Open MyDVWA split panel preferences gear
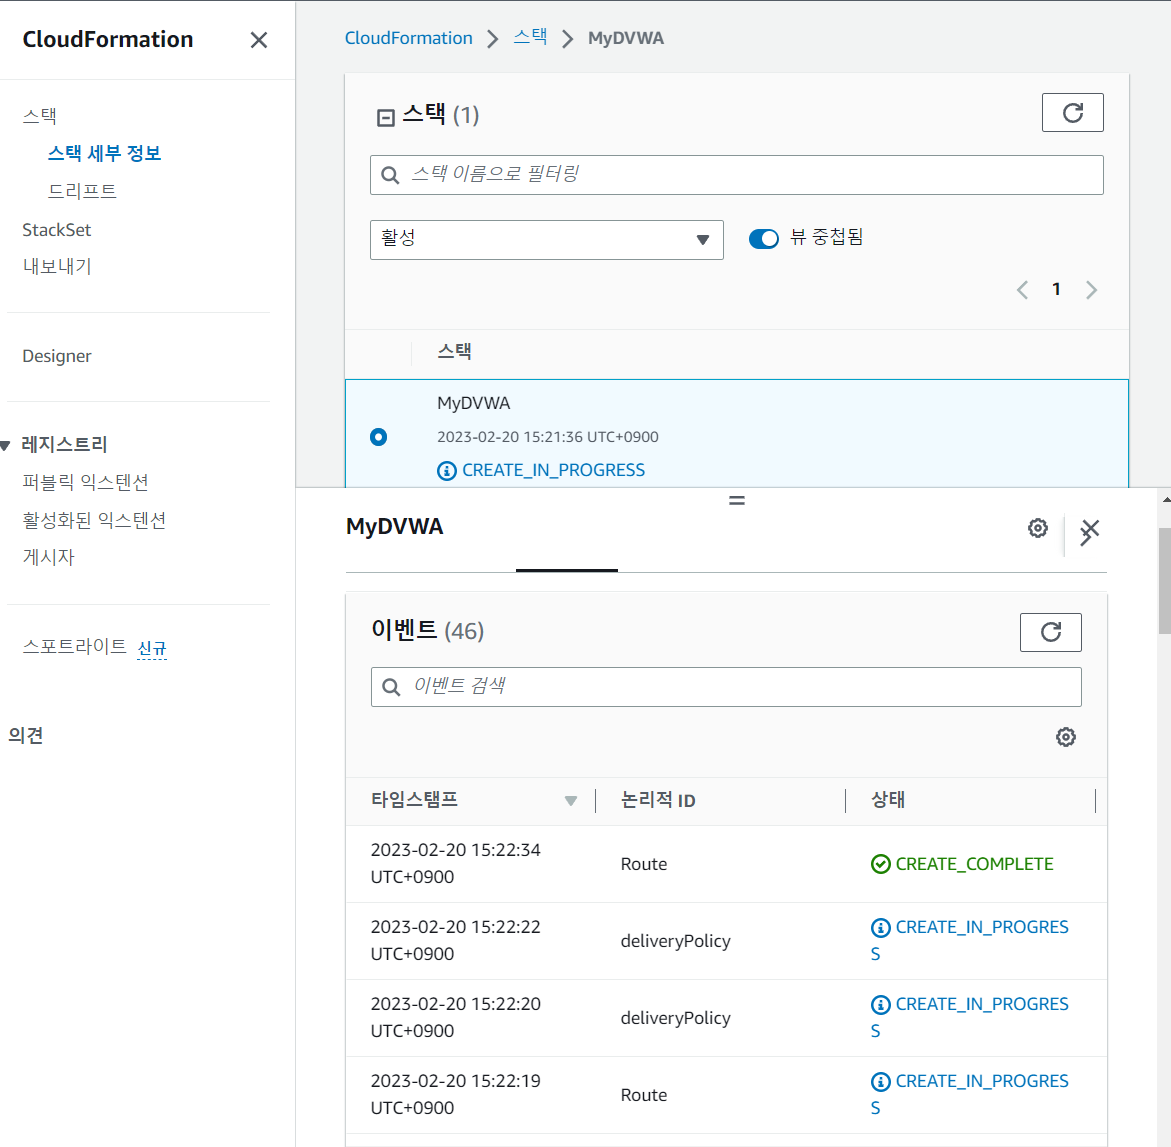 point(1037,528)
